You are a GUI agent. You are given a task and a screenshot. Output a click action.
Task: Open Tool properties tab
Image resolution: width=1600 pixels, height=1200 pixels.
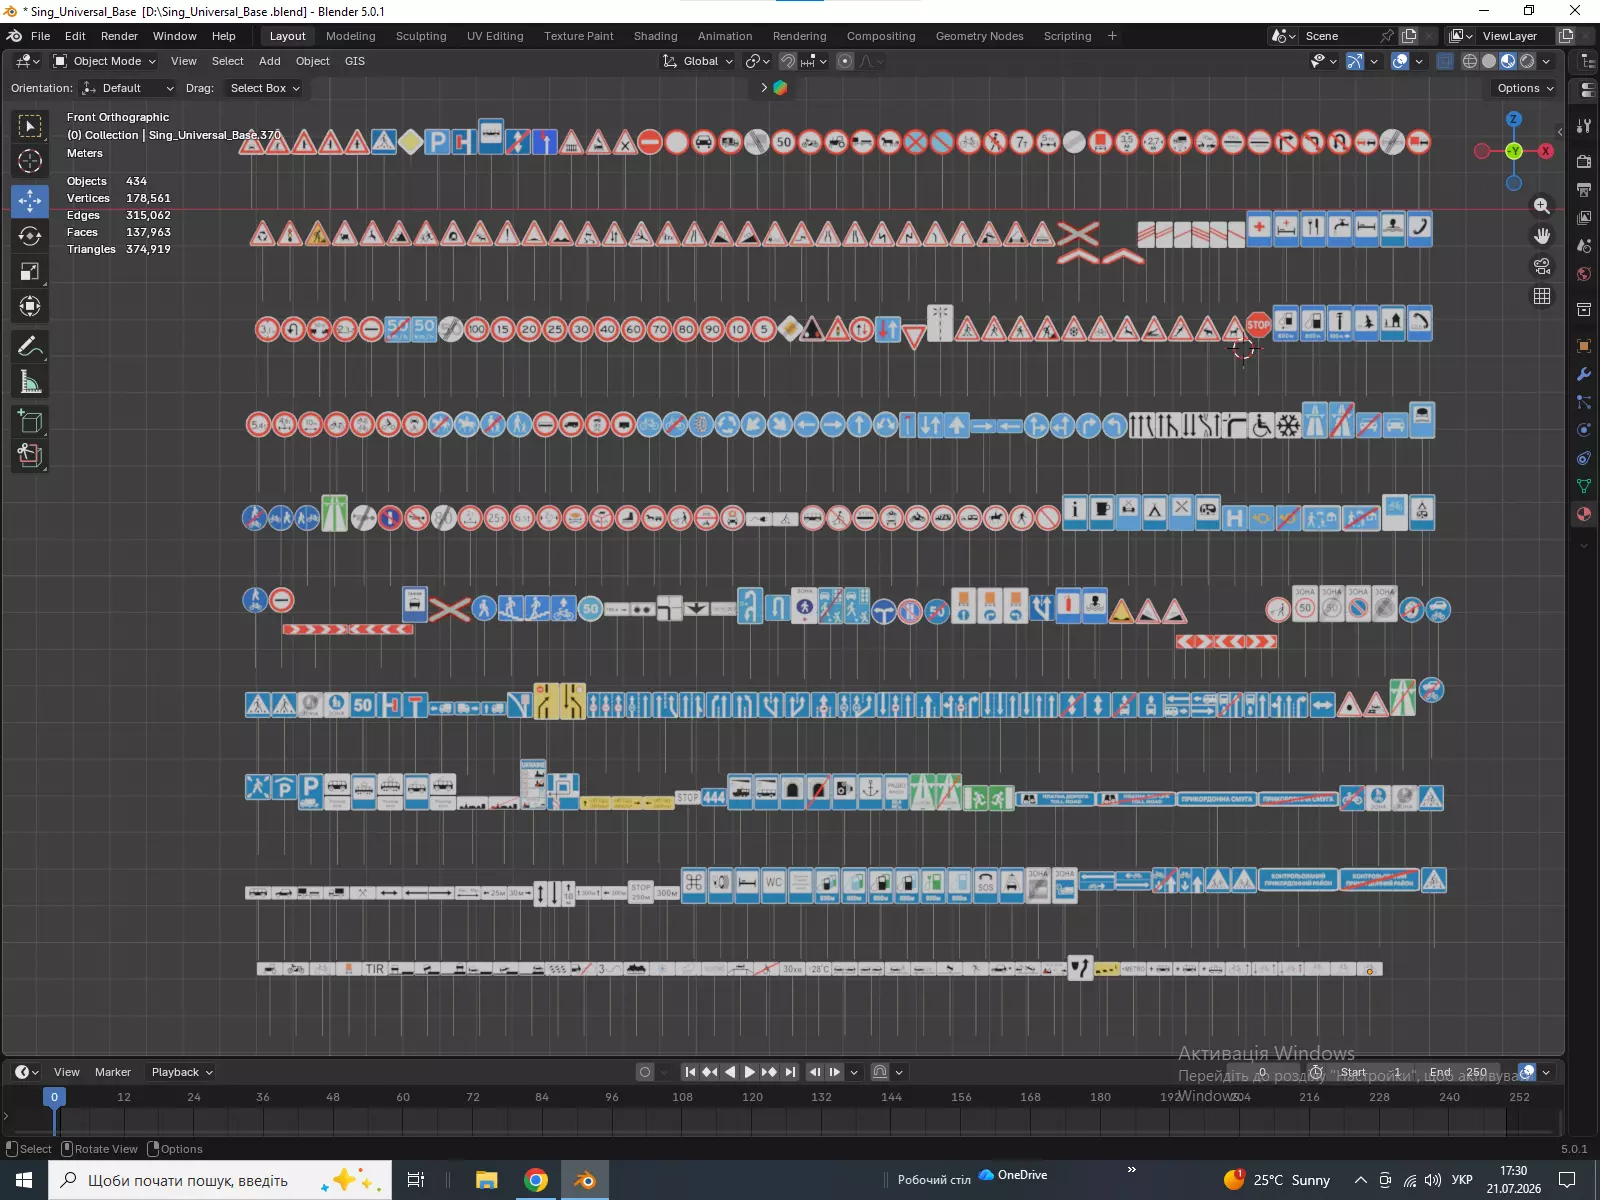click(x=1584, y=126)
